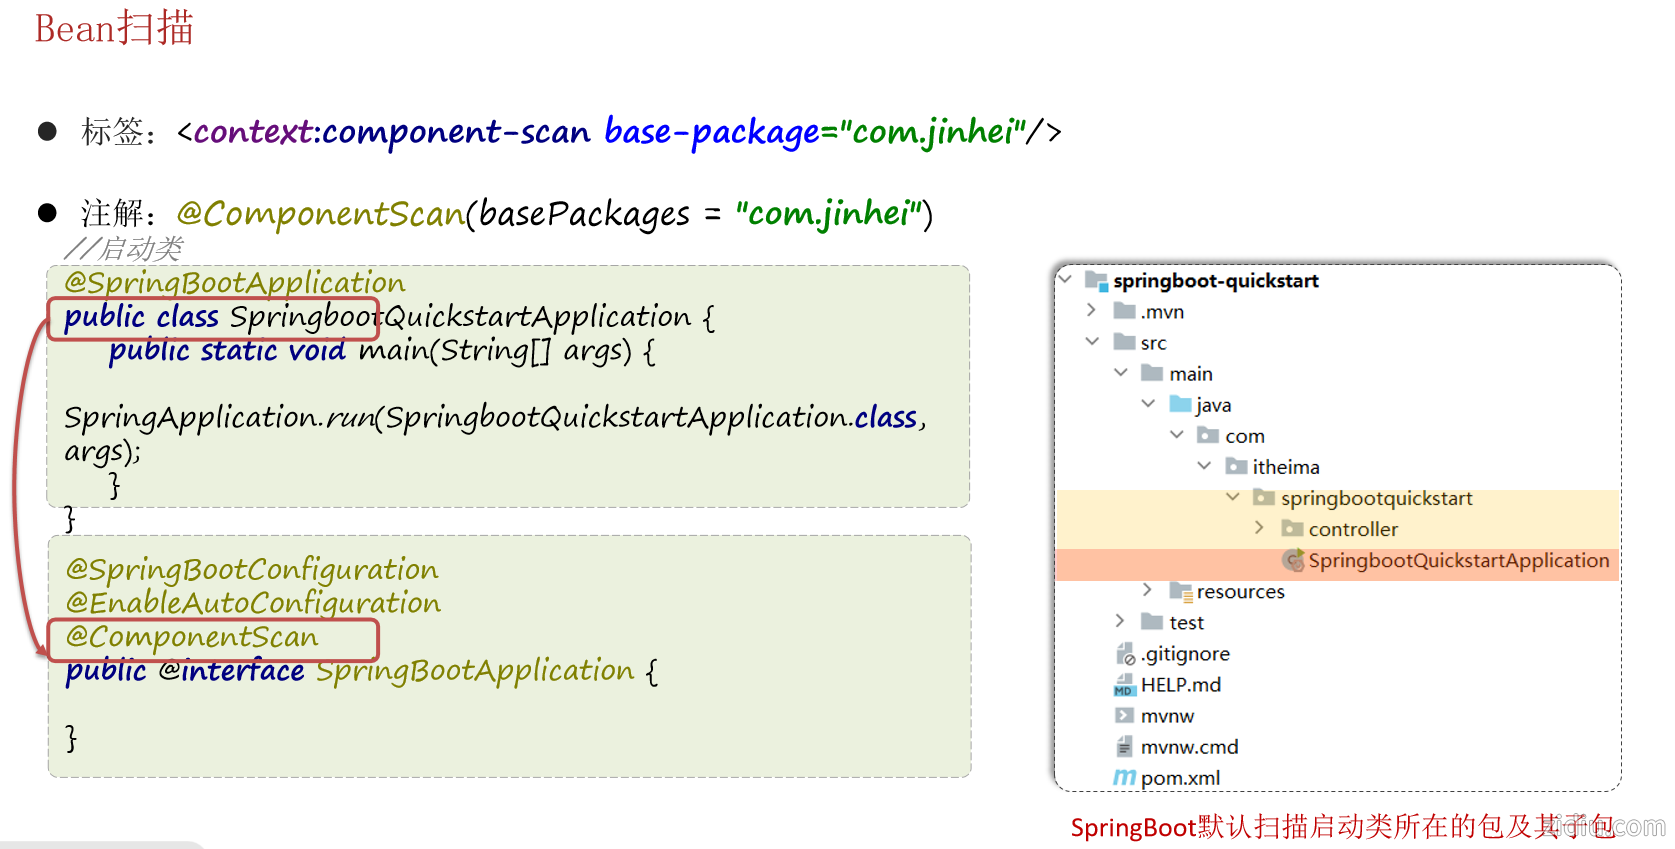The width and height of the screenshot is (1675, 849).
Task: Click the mvnw.cmd file icon
Action: 1124,747
